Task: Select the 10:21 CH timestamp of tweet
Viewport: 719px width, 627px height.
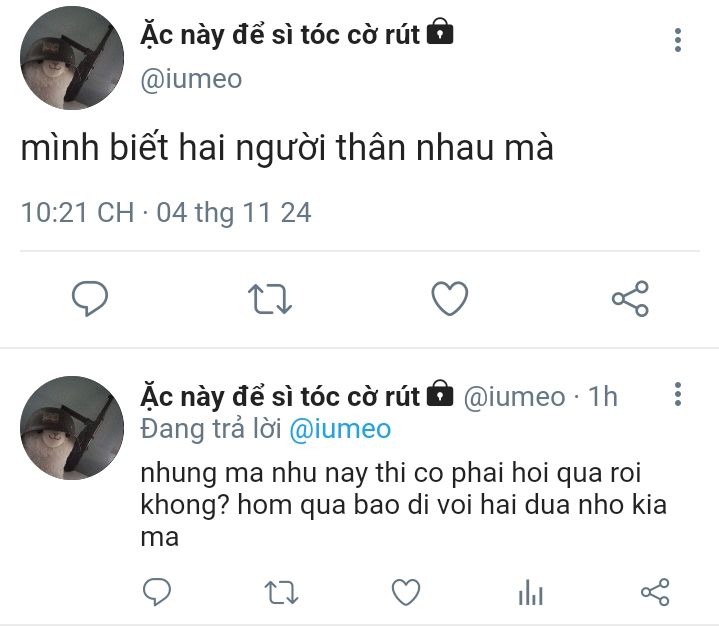Action: pos(78,213)
